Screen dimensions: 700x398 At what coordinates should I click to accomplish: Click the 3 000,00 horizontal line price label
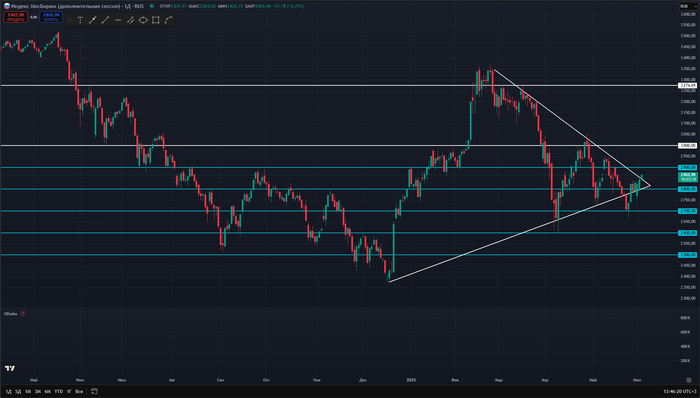click(x=687, y=145)
